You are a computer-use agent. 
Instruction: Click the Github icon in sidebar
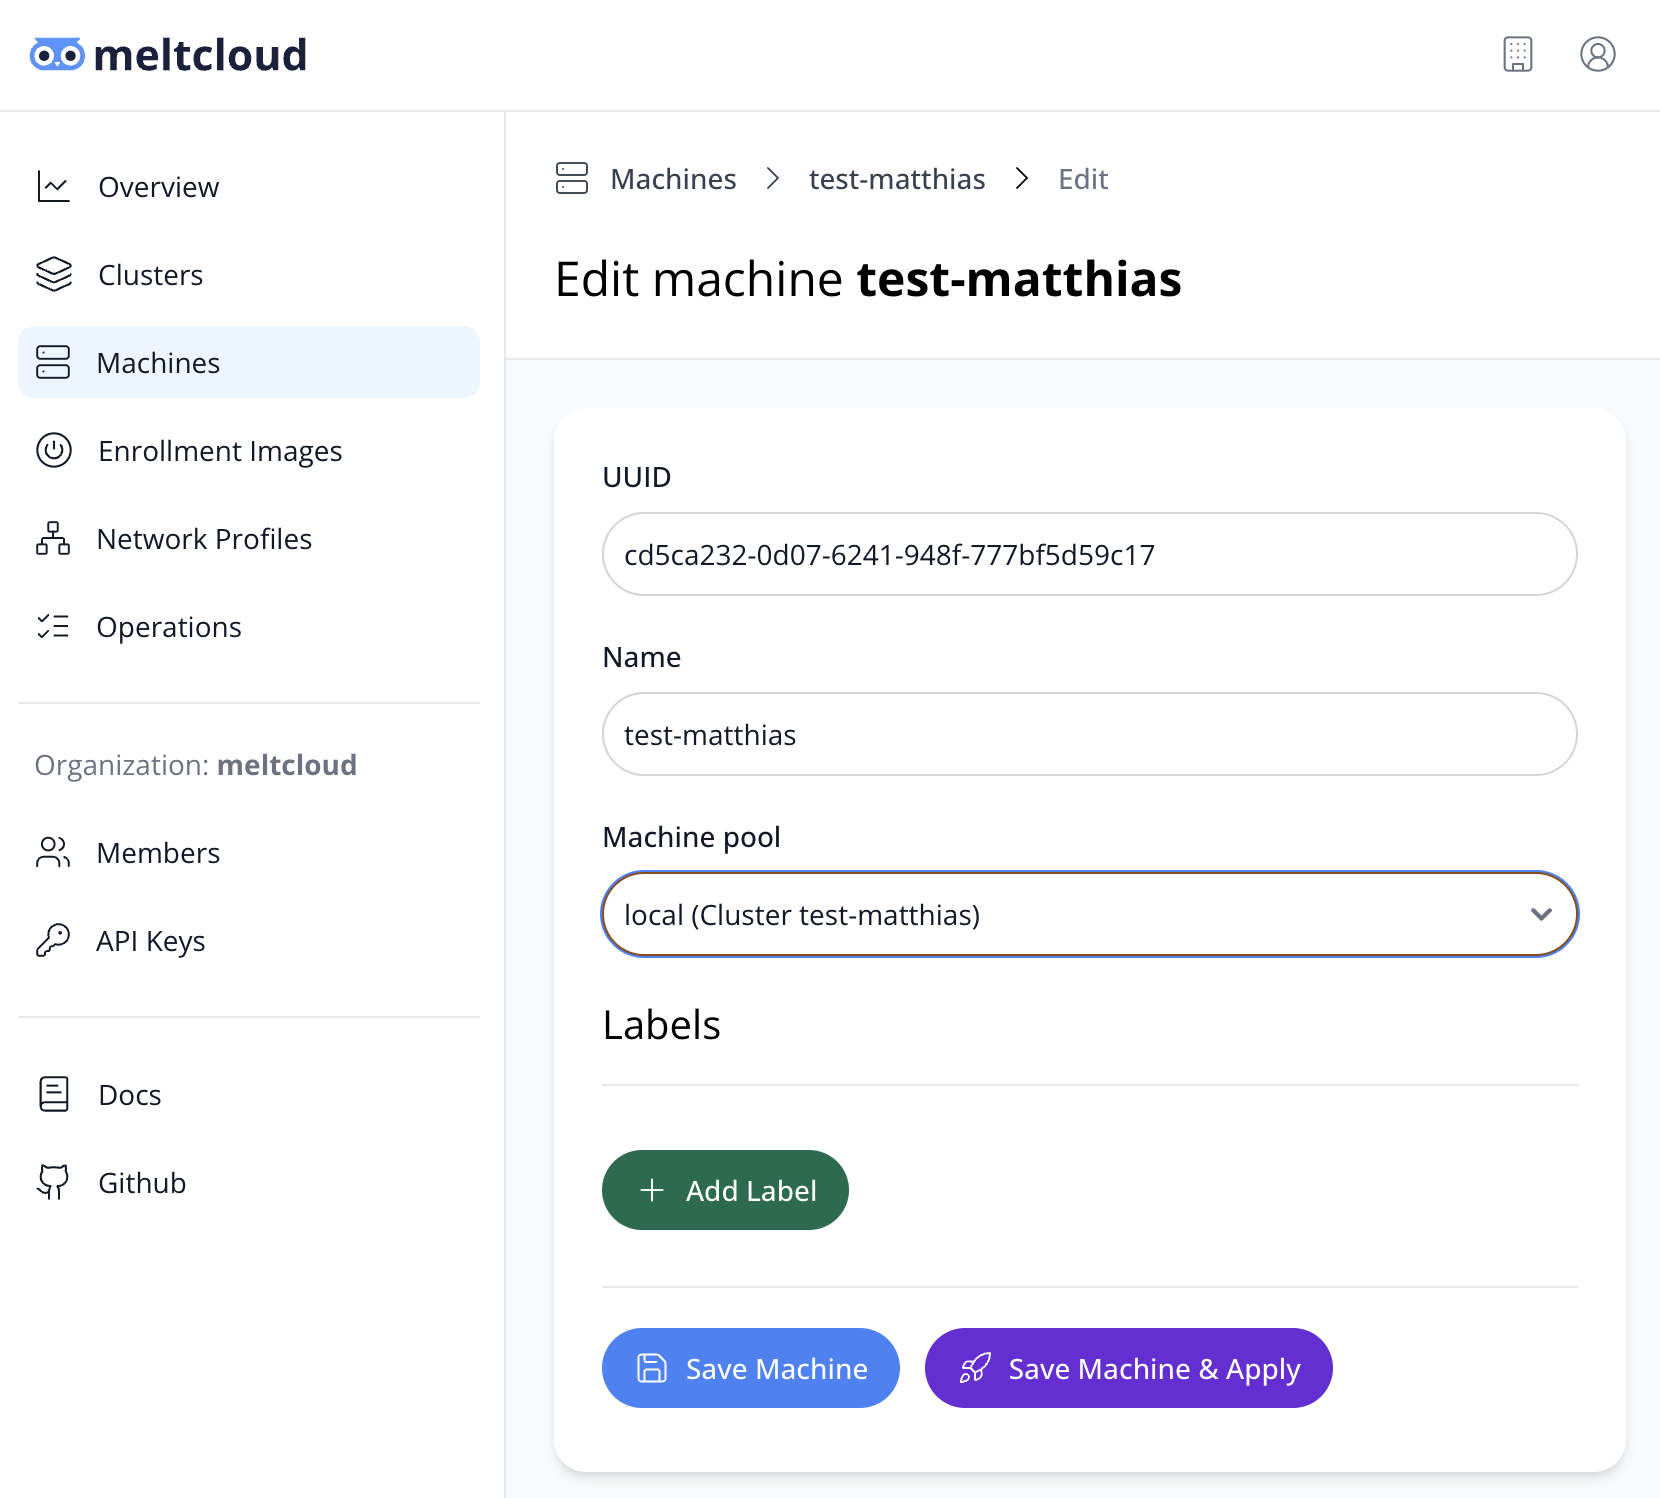click(53, 1183)
